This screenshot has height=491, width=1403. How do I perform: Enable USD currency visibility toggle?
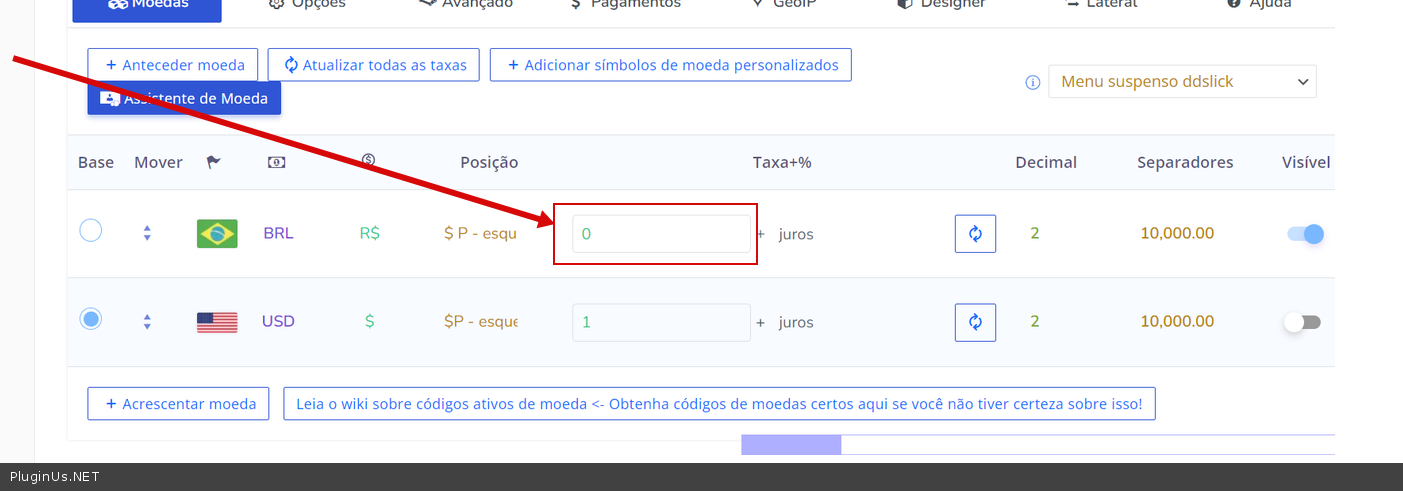1303,322
